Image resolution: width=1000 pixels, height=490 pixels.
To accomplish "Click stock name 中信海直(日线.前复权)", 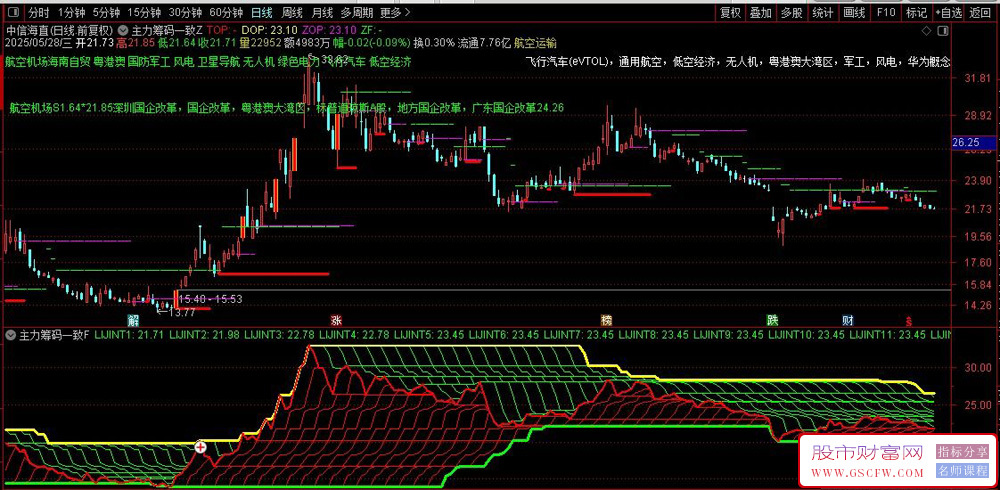I will [59, 30].
